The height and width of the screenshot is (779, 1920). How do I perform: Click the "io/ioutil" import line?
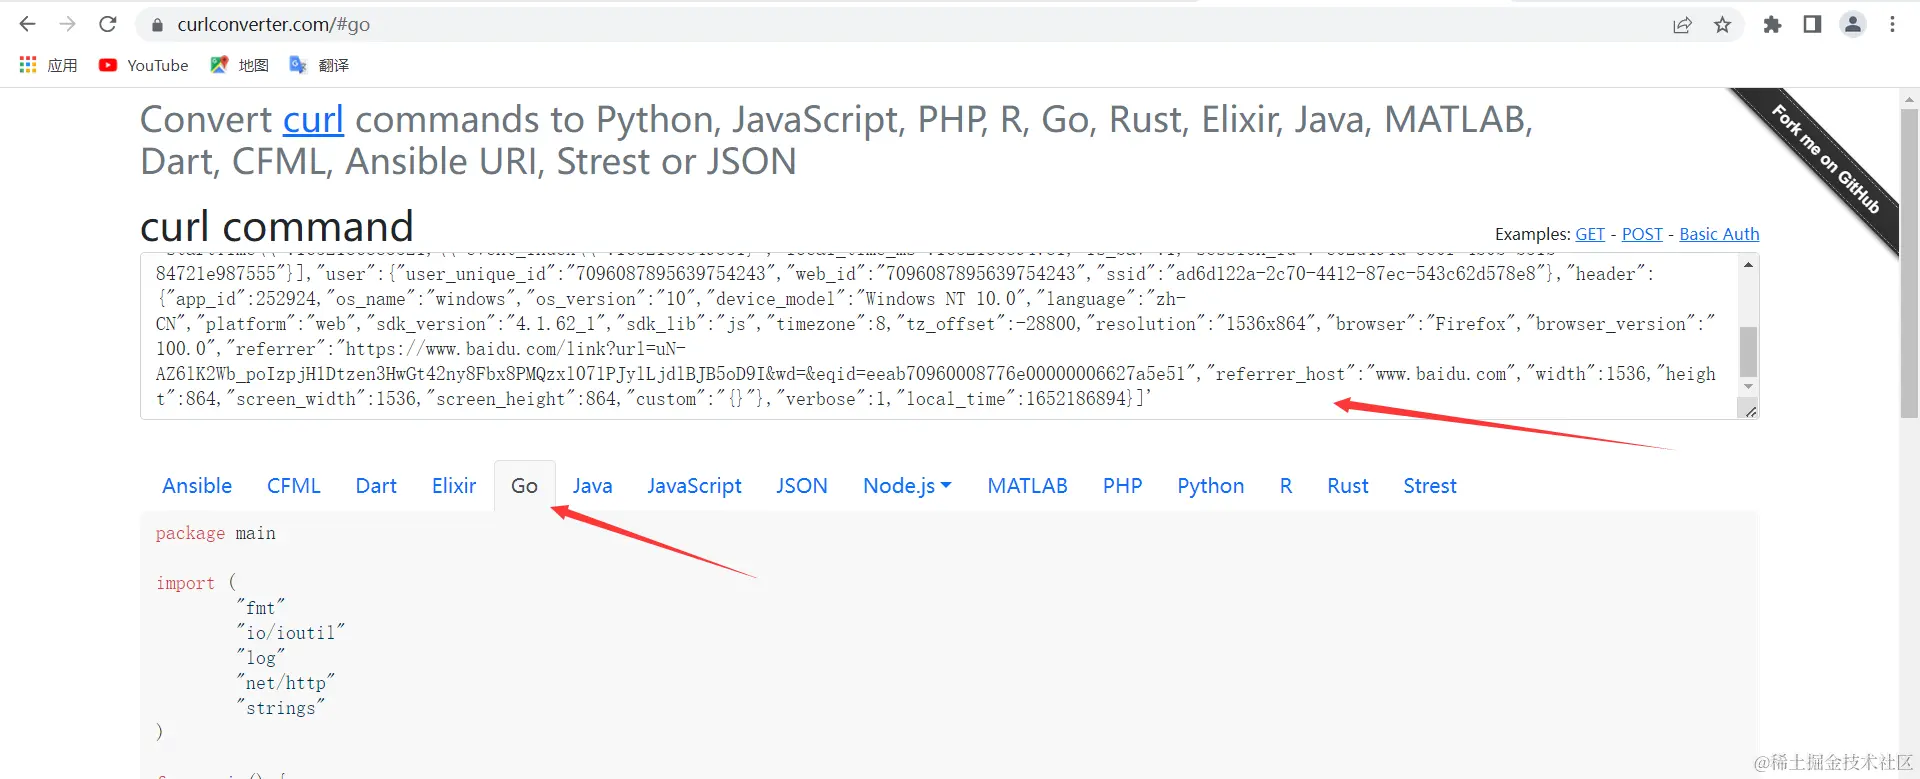[291, 633]
